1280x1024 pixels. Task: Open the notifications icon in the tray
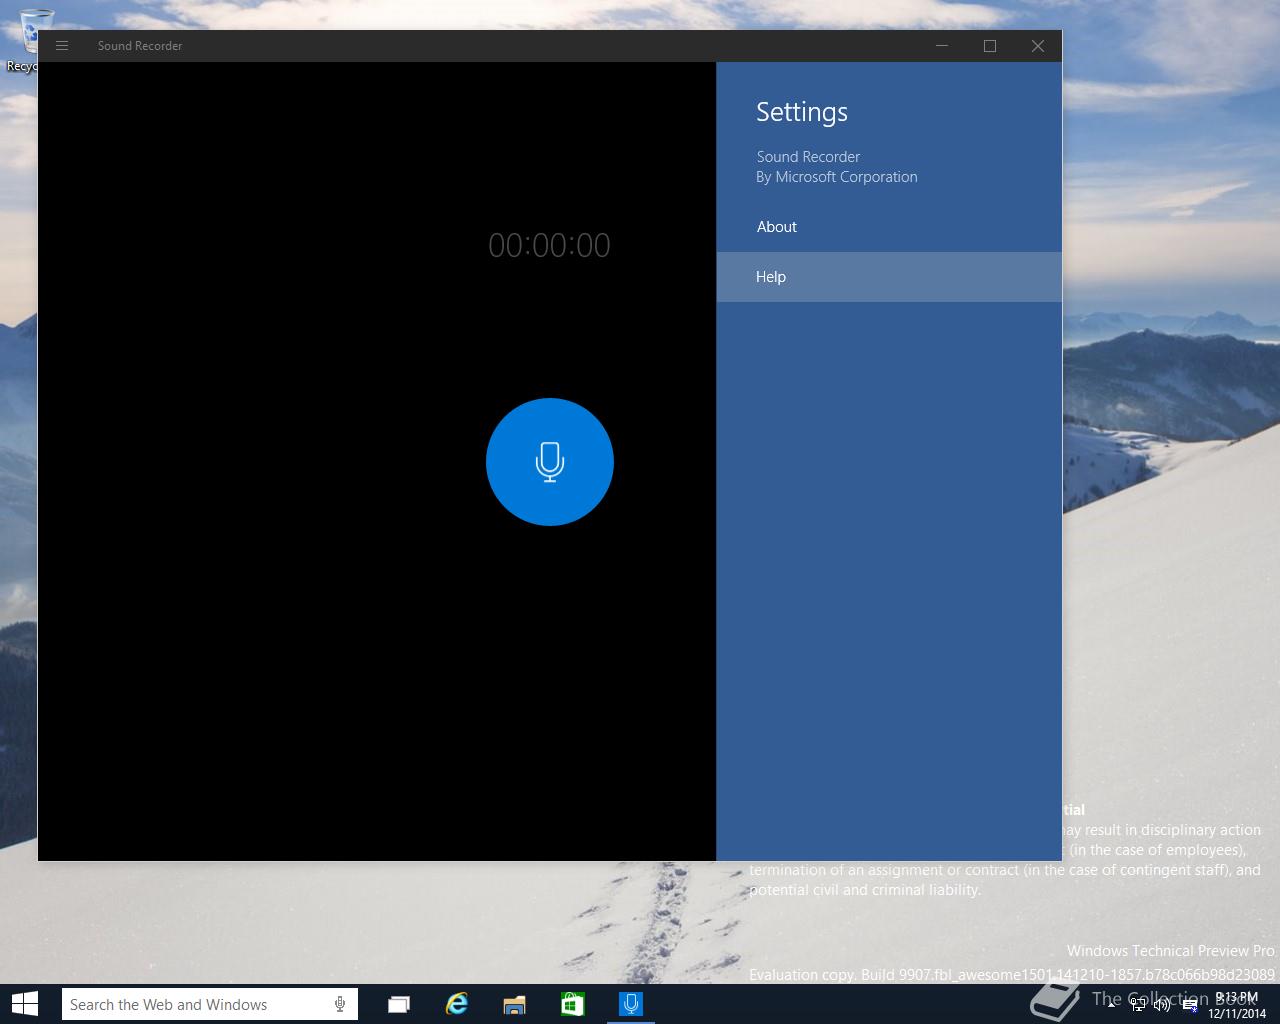coord(1190,1006)
